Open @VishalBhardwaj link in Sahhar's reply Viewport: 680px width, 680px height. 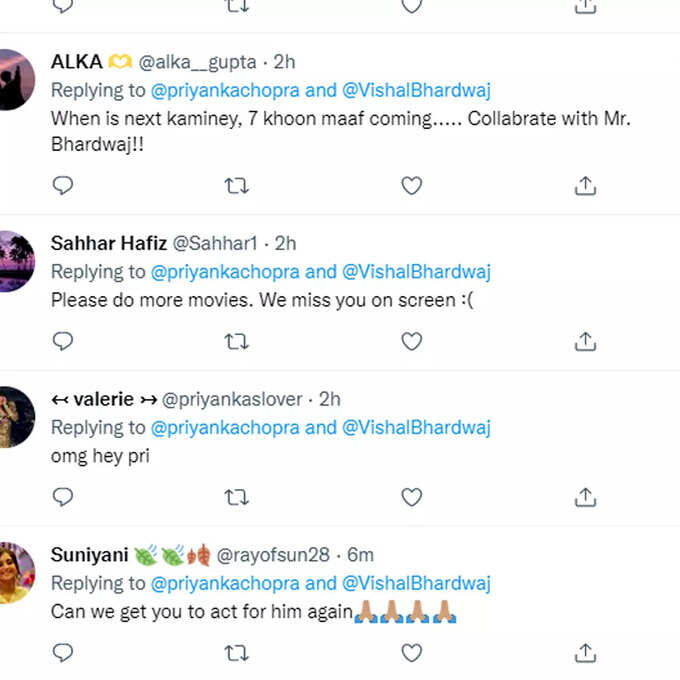point(416,272)
